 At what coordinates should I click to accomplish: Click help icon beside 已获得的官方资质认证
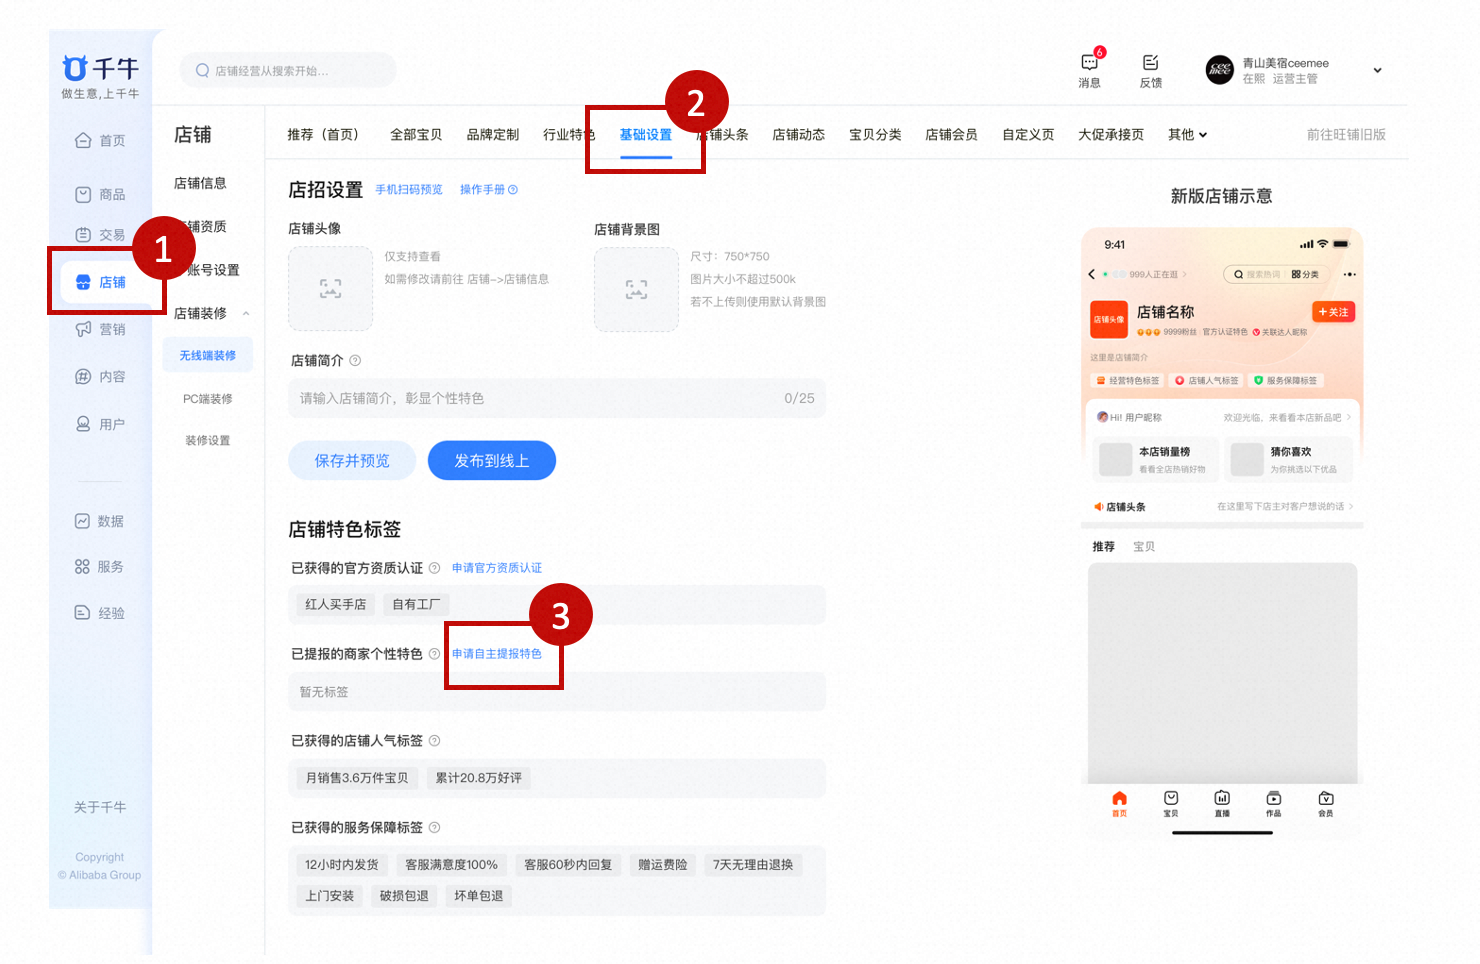(x=434, y=568)
